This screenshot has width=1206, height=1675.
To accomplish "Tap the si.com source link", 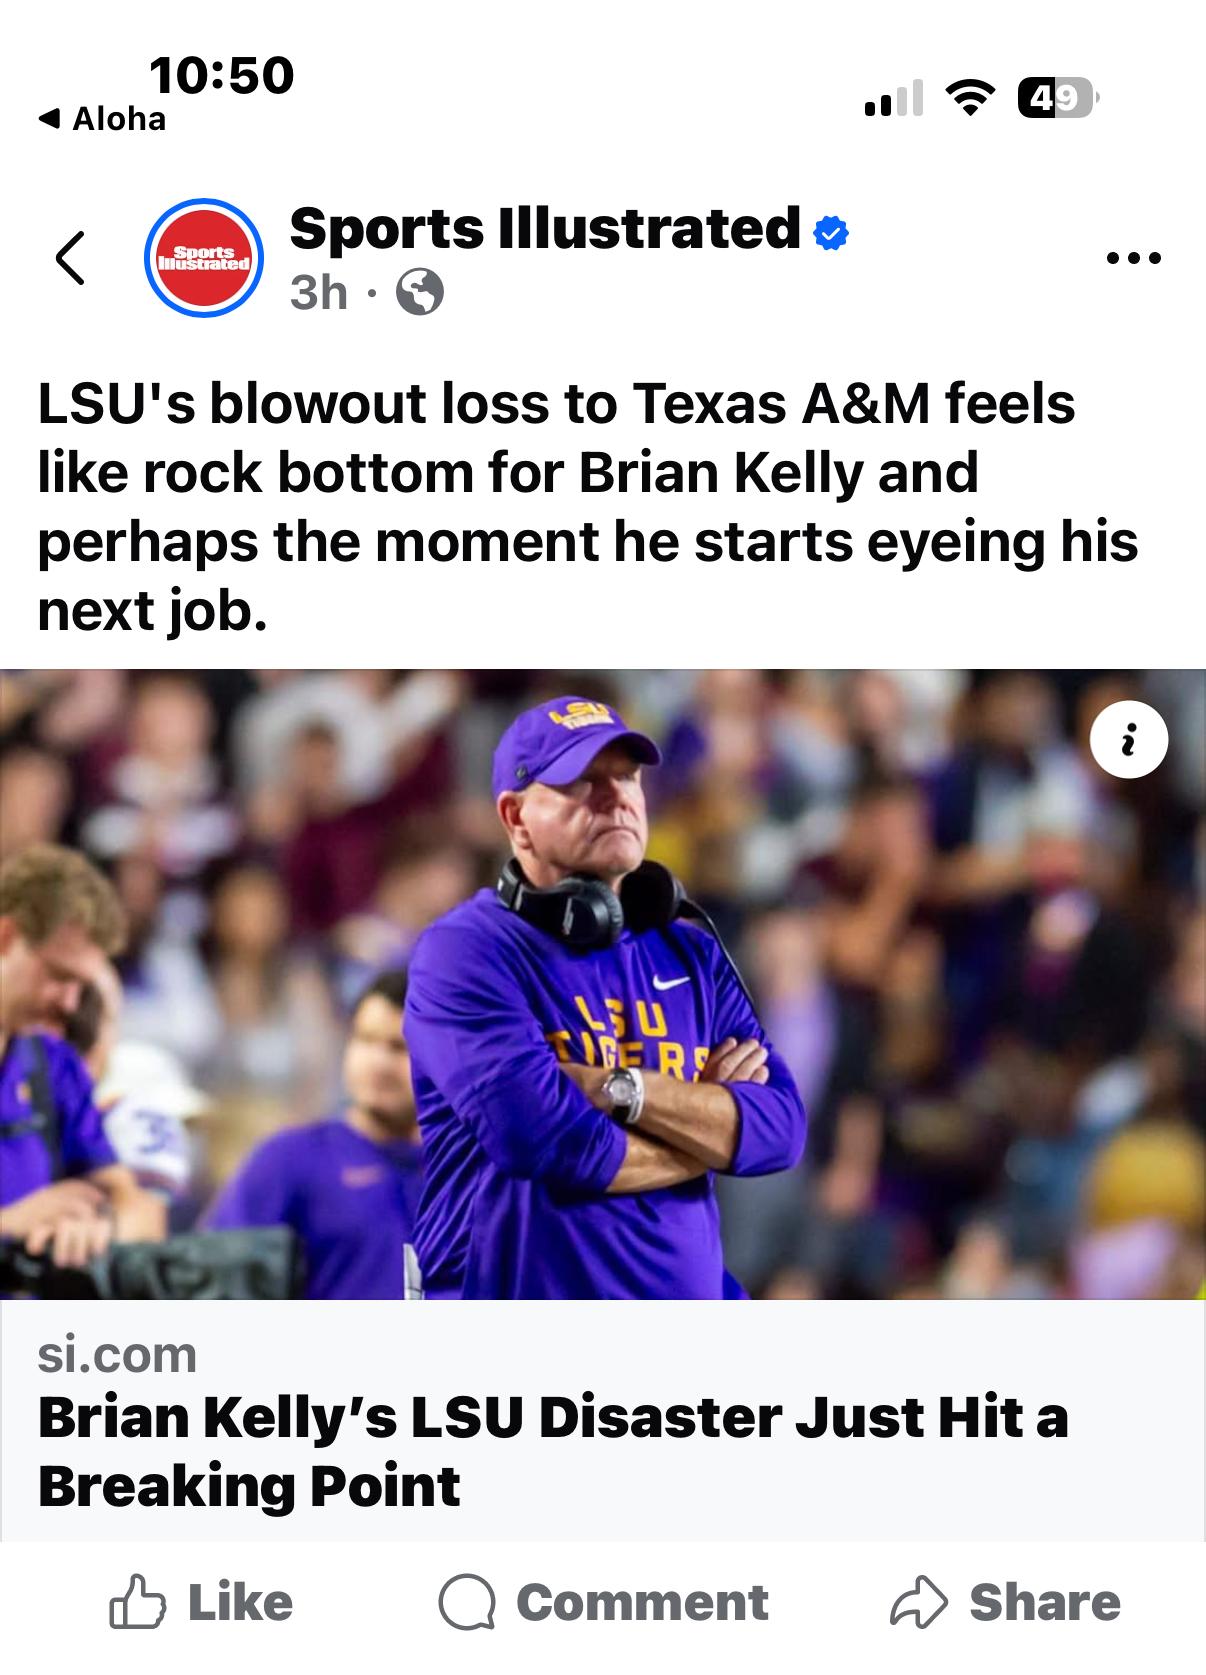I will 117,1355.
